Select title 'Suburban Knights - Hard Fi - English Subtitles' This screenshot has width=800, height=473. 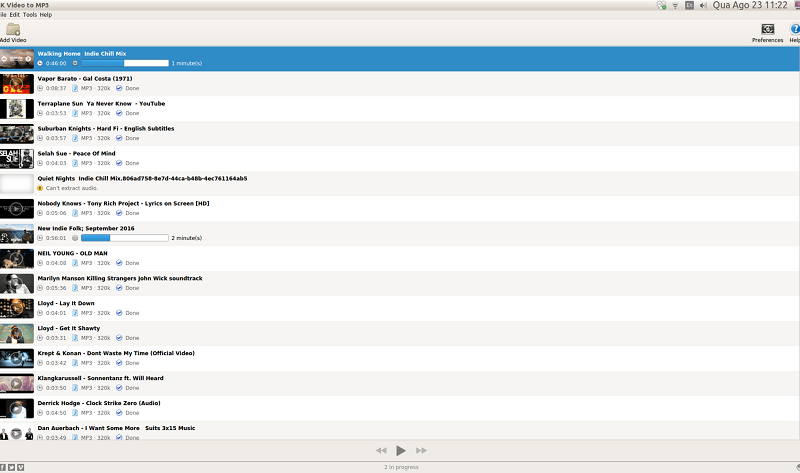tap(106, 129)
